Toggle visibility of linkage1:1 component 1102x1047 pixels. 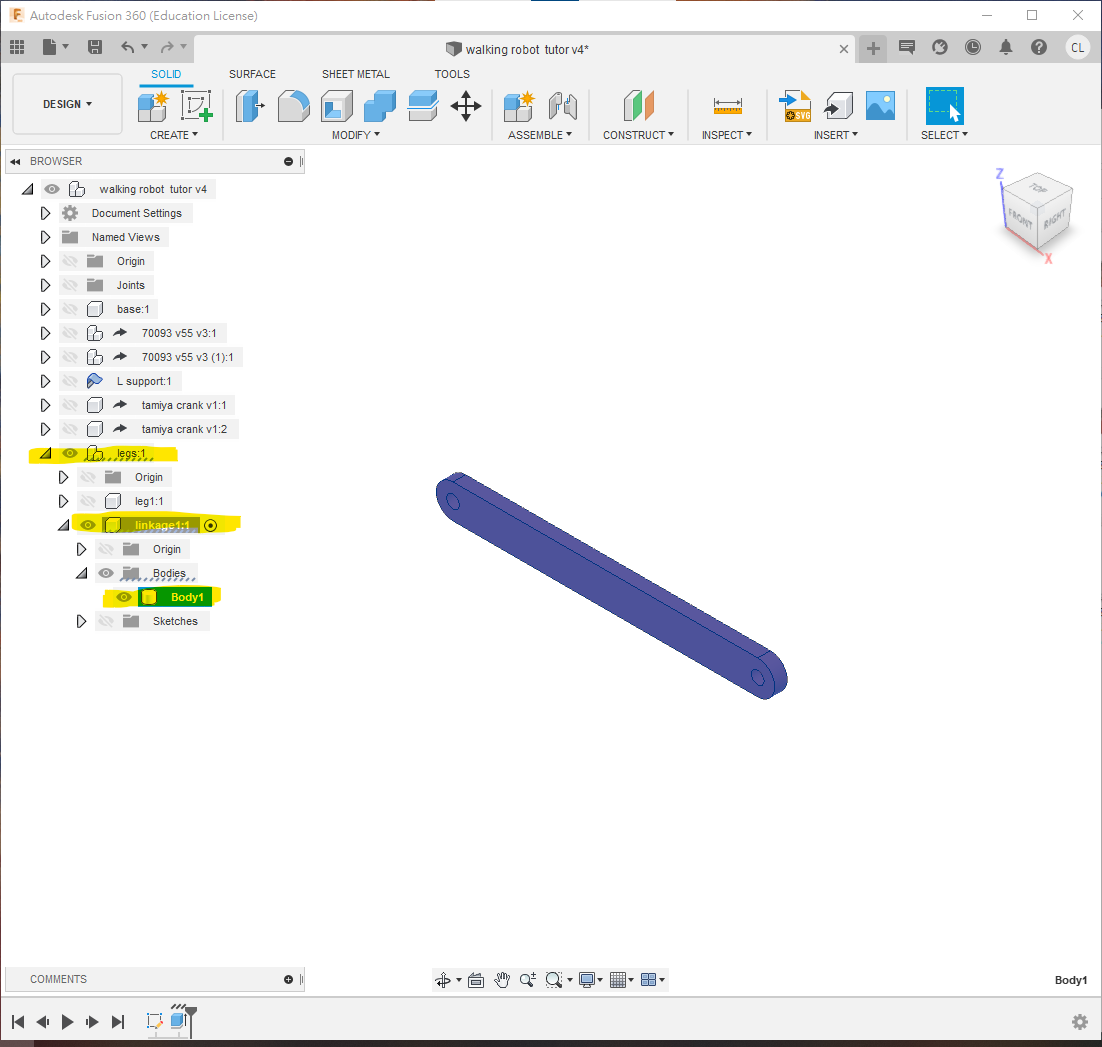click(88, 525)
